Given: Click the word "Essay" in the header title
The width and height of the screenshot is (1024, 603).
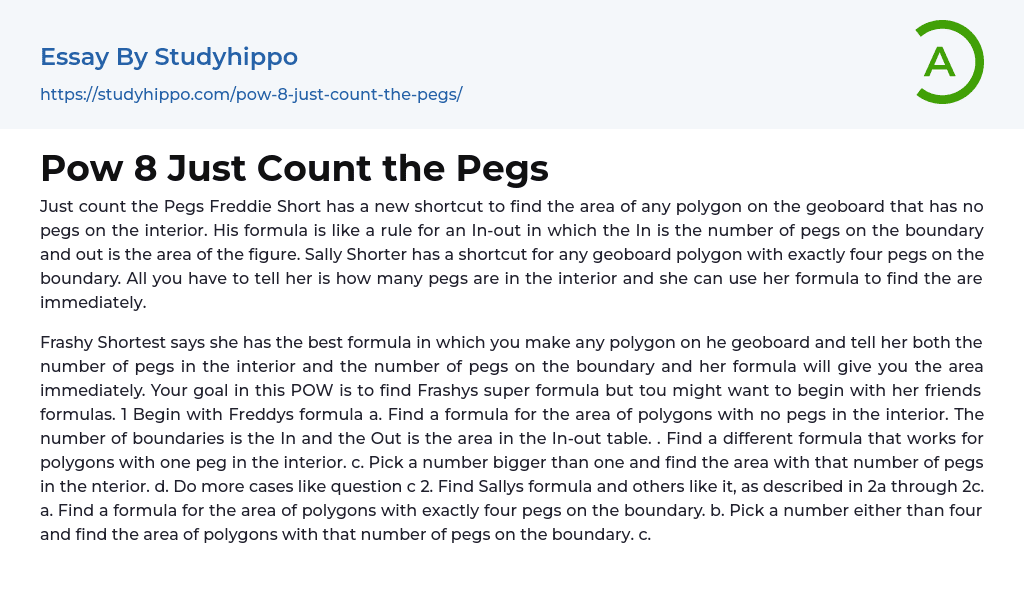Looking at the screenshot, I should tap(74, 57).
